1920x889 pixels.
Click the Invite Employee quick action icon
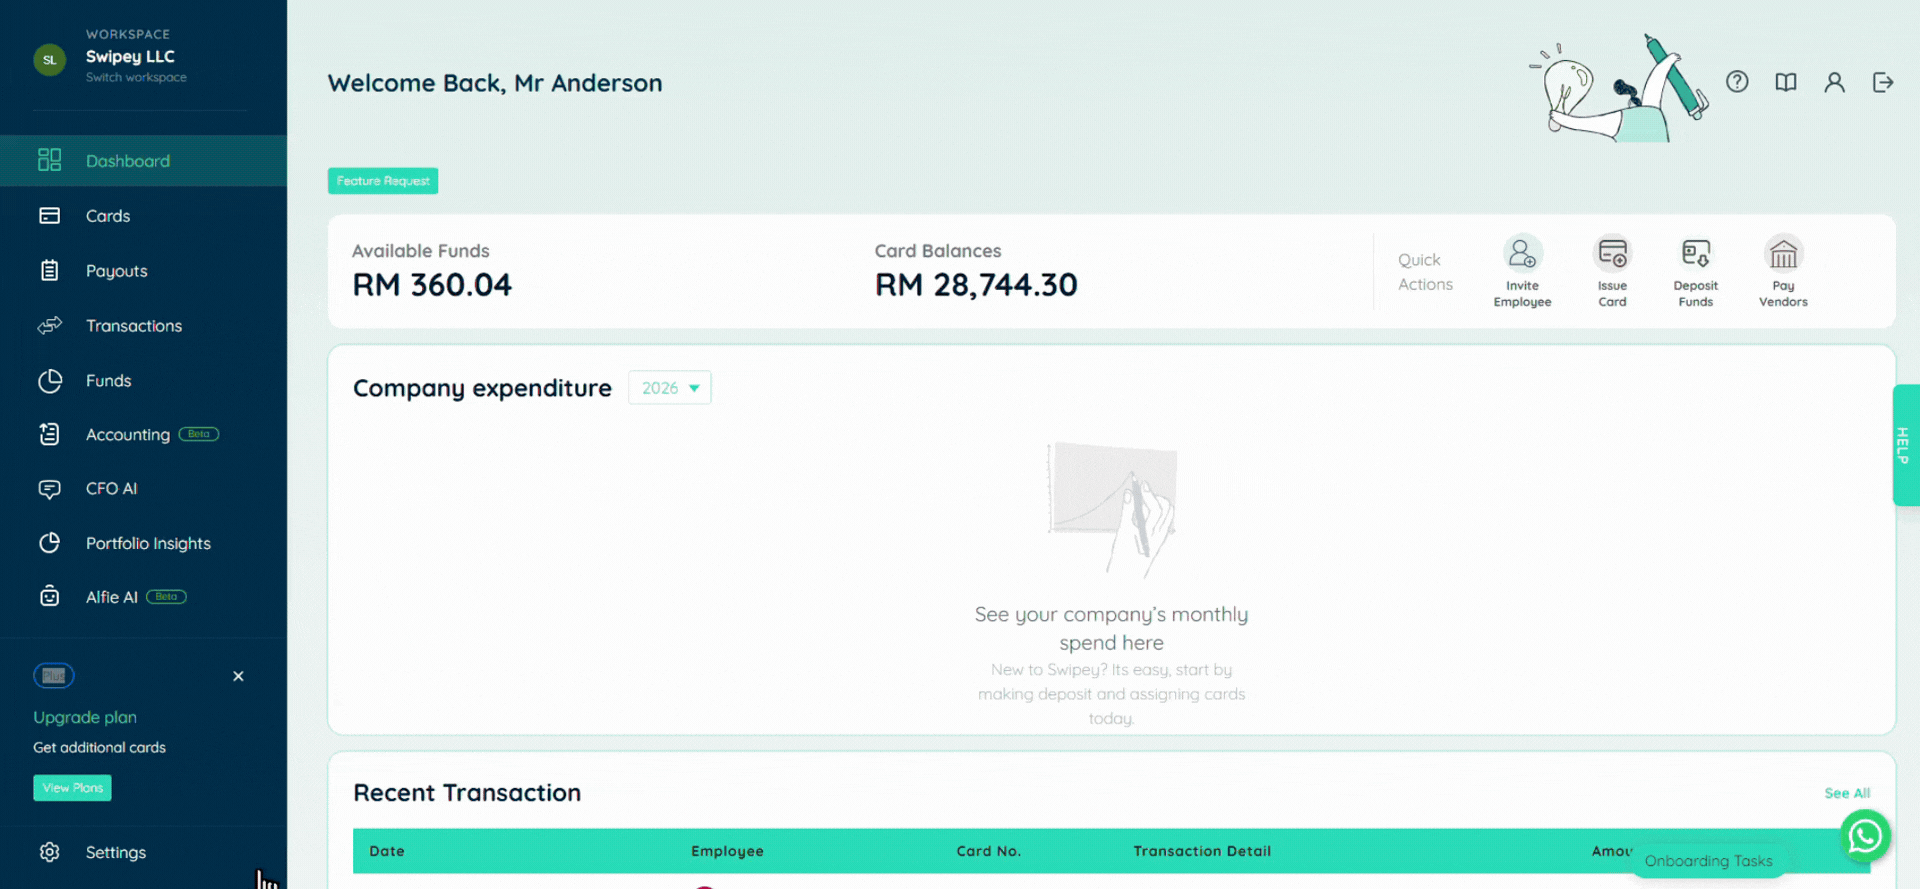(x=1522, y=254)
